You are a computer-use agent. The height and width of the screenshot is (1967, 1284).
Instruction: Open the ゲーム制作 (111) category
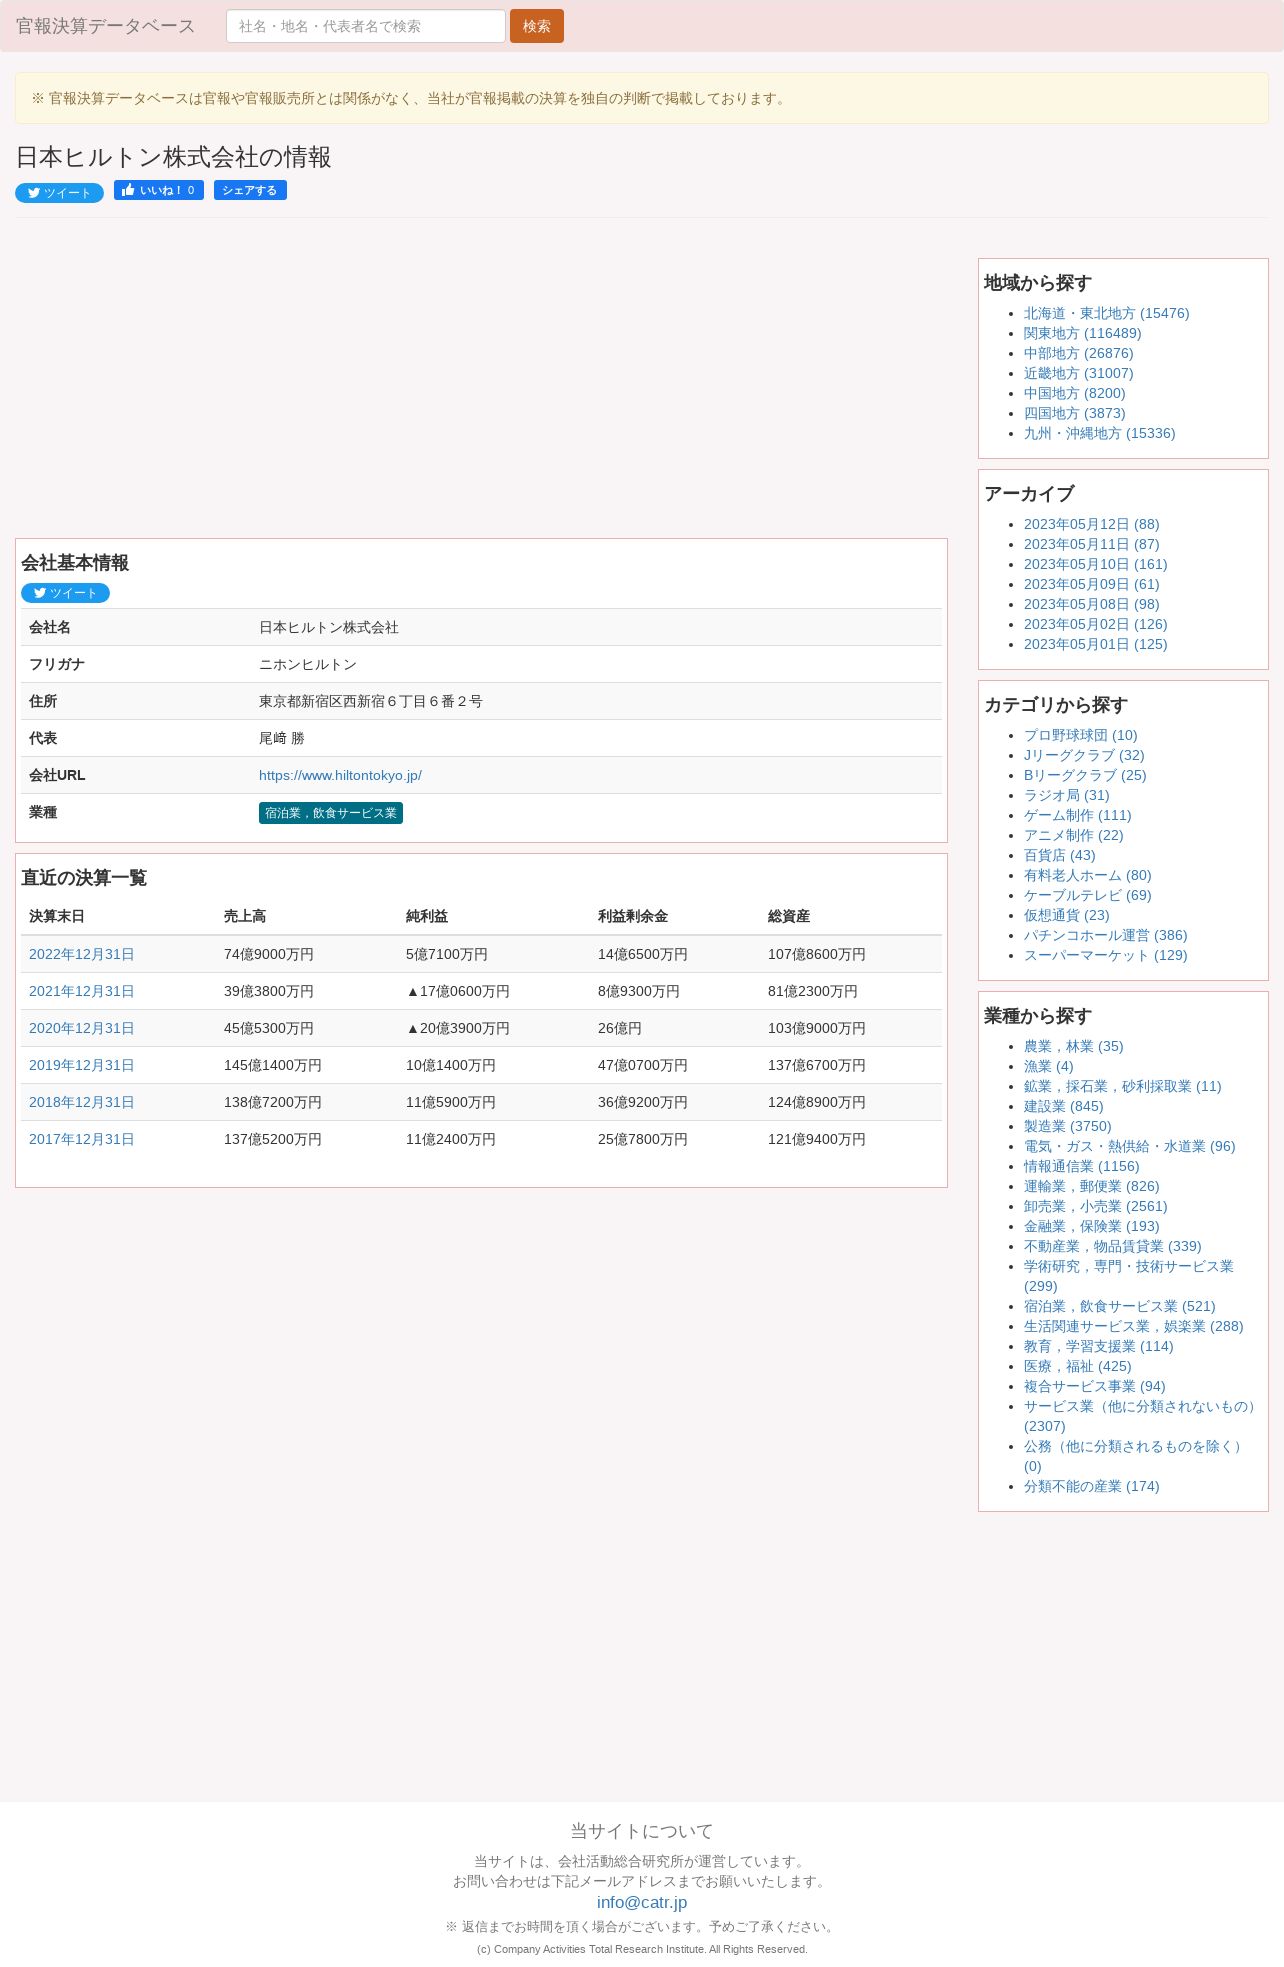(x=1077, y=815)
